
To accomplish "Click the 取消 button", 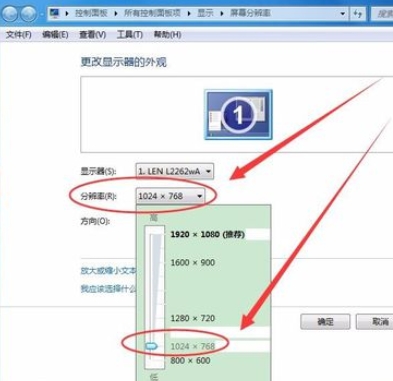I will click(374, 322).
